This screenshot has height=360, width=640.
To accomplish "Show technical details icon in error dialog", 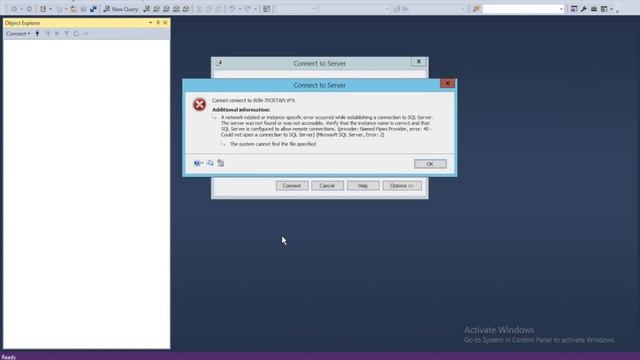I will 220,163.
